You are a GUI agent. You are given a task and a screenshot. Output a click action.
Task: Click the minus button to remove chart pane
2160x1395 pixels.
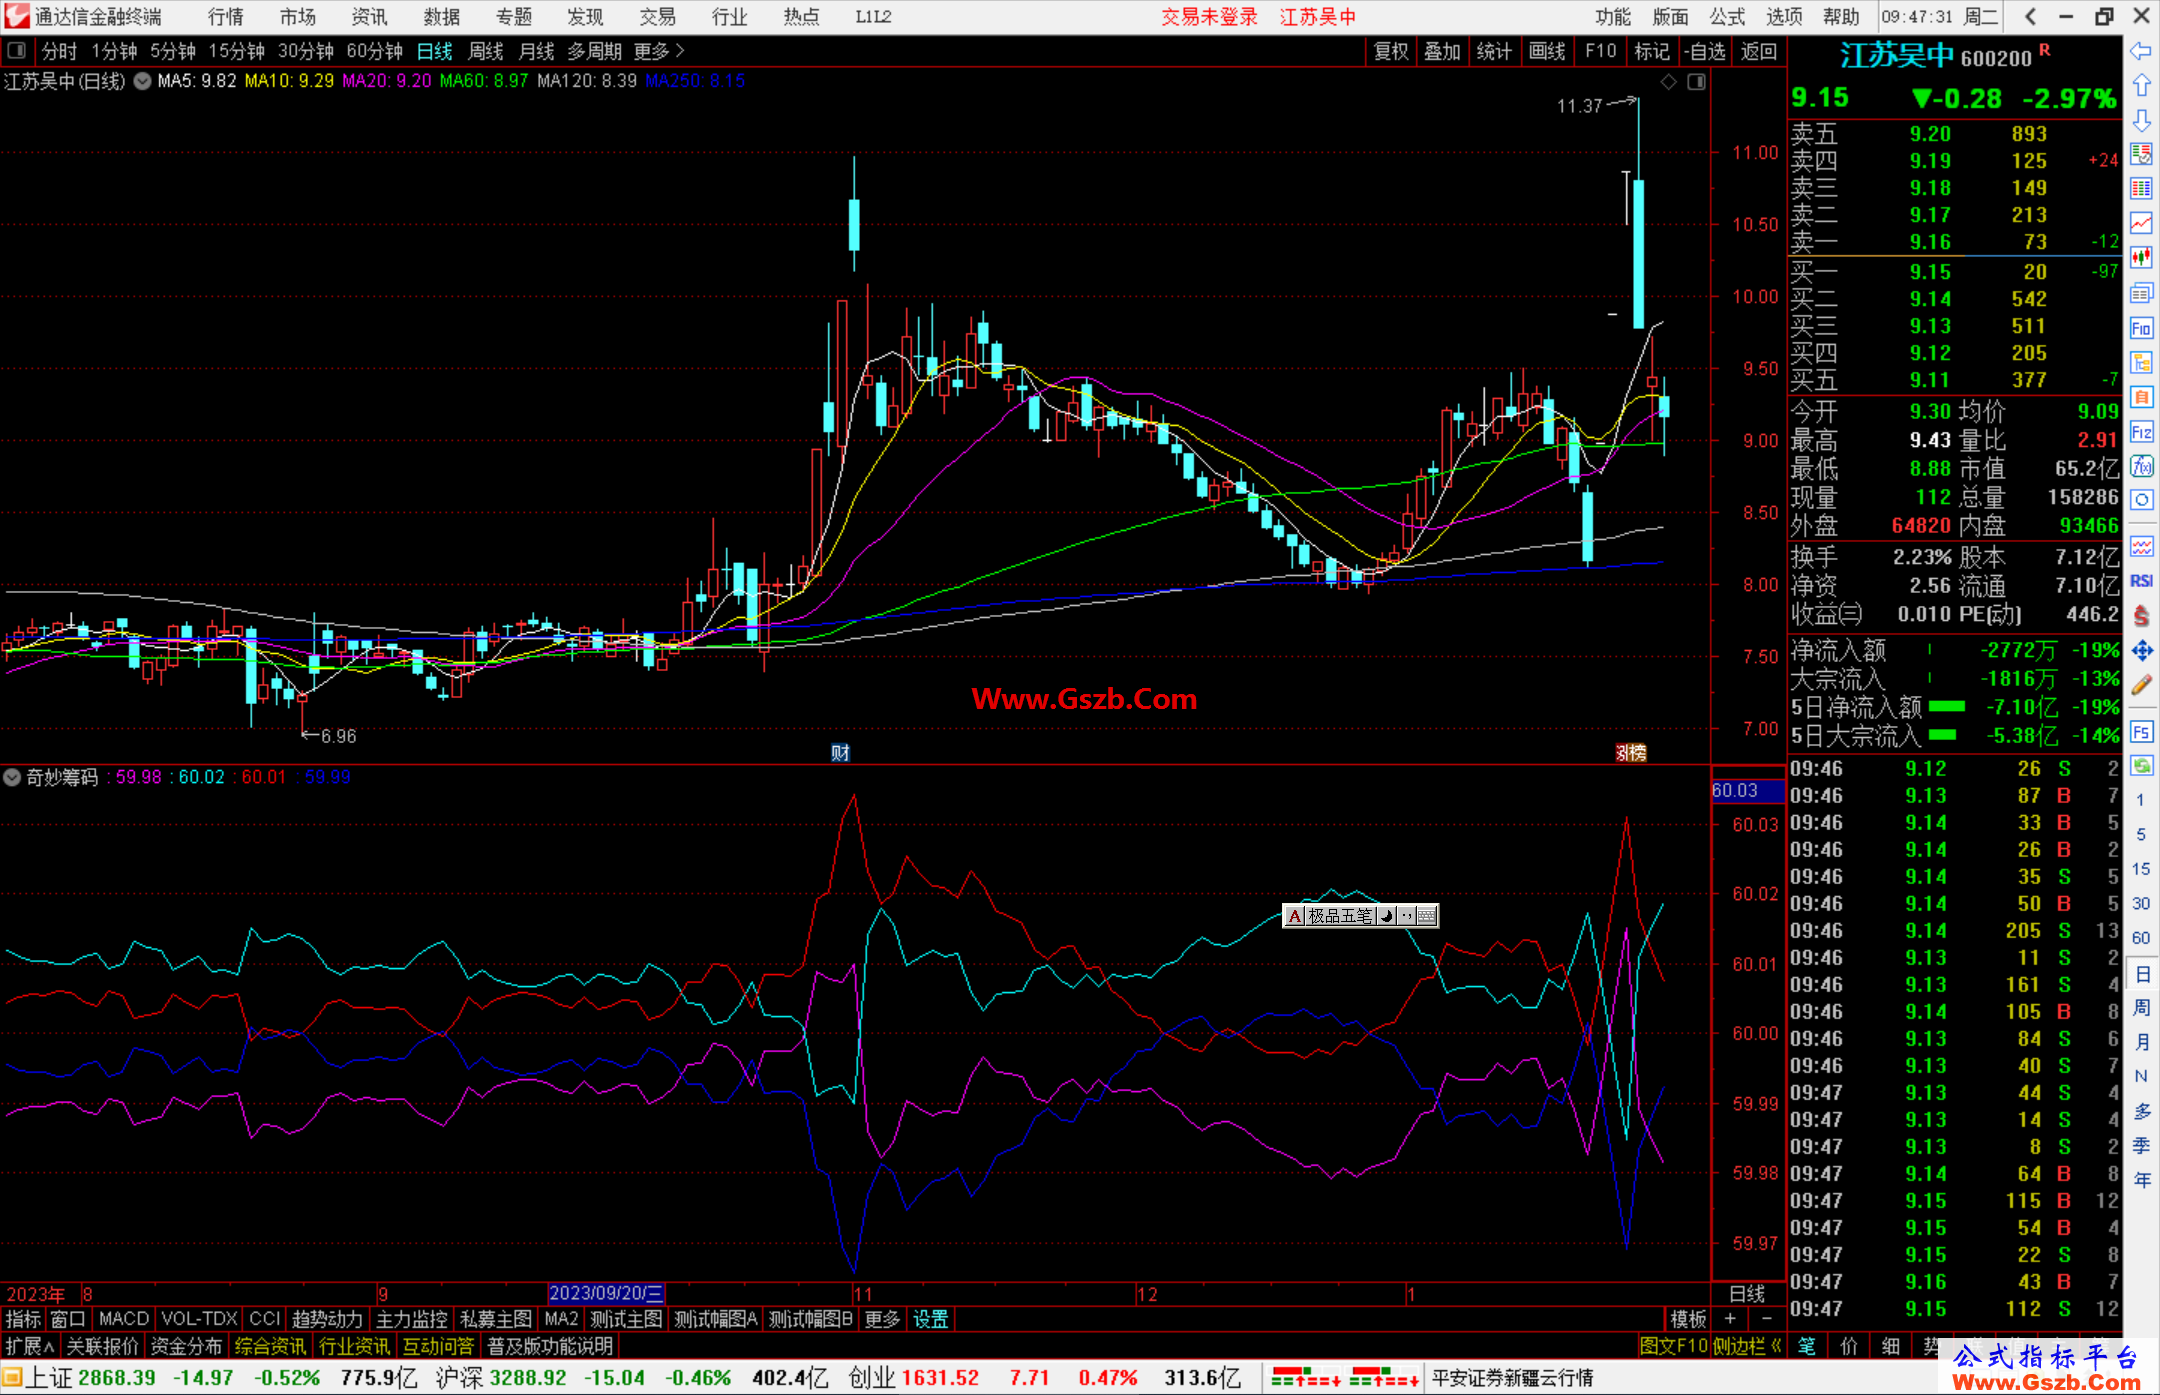pyautogui.click(x=1766, y=1319)
